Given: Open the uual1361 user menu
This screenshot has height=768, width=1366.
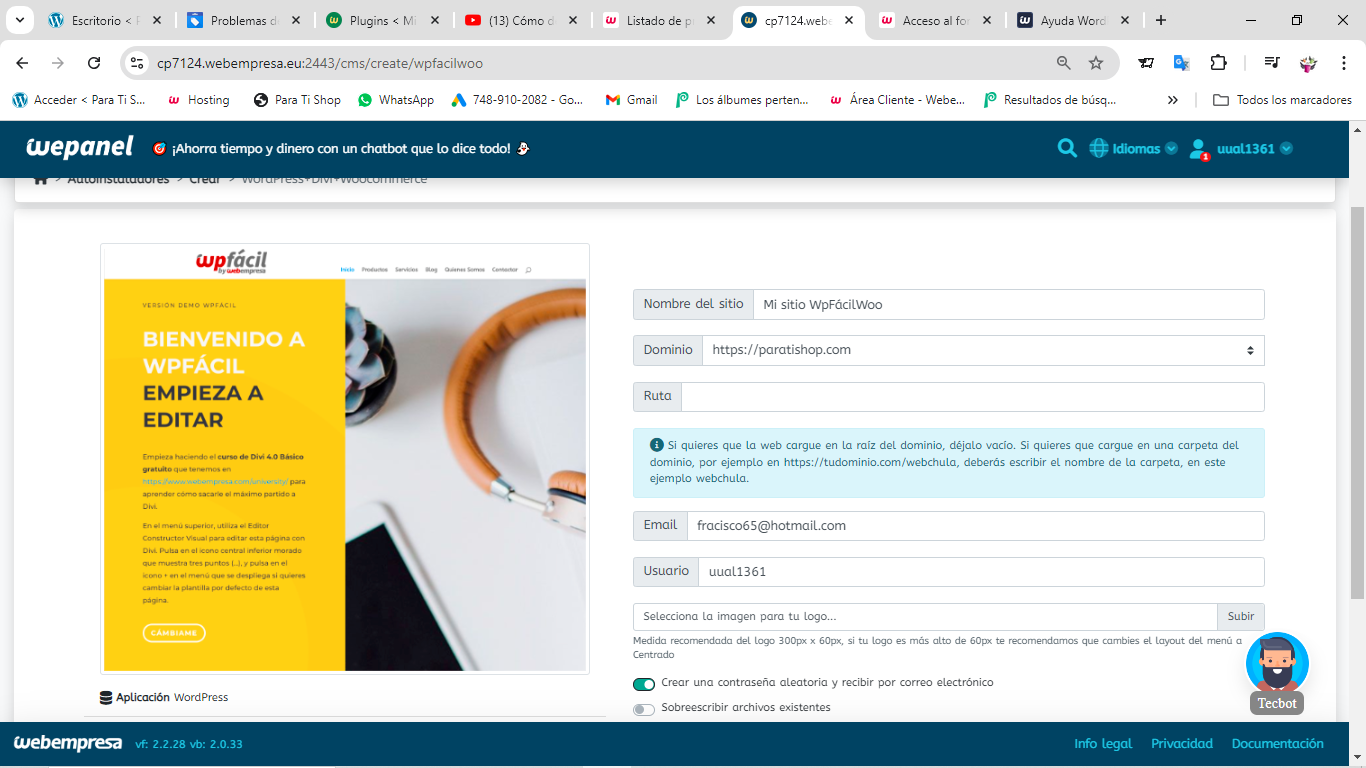Looking at the screenshot, I should (1241, 148).
